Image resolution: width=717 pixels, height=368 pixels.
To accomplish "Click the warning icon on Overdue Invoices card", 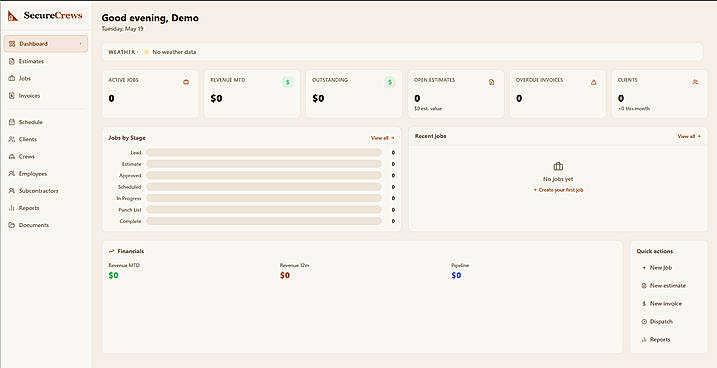I will tap(594, 82).
